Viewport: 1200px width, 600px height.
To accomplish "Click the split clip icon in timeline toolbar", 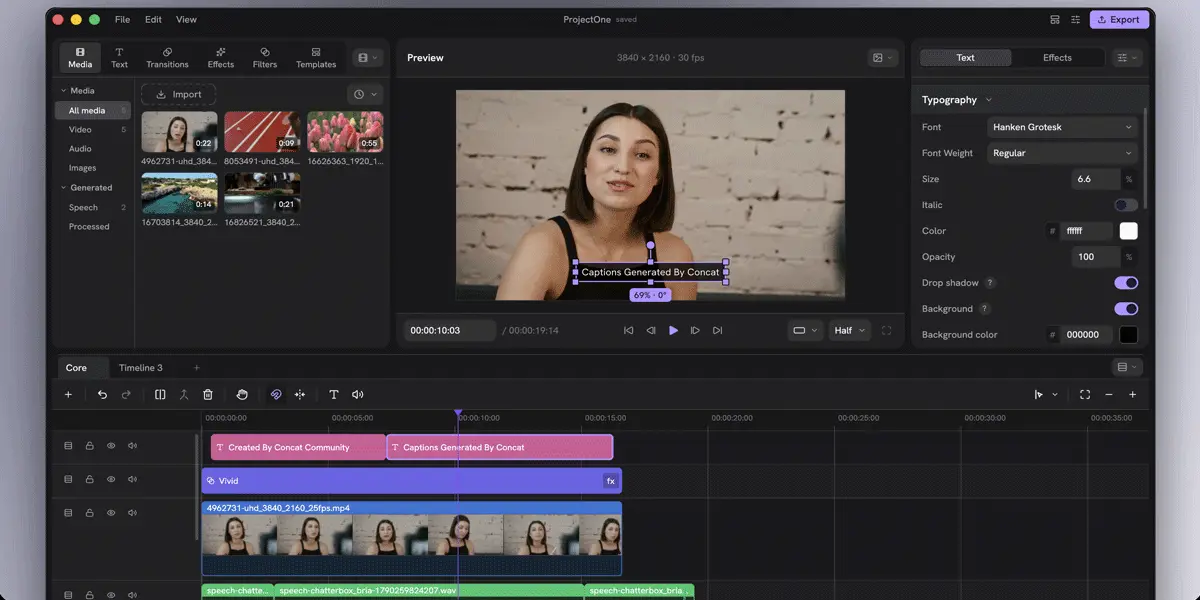I will 160,395.
